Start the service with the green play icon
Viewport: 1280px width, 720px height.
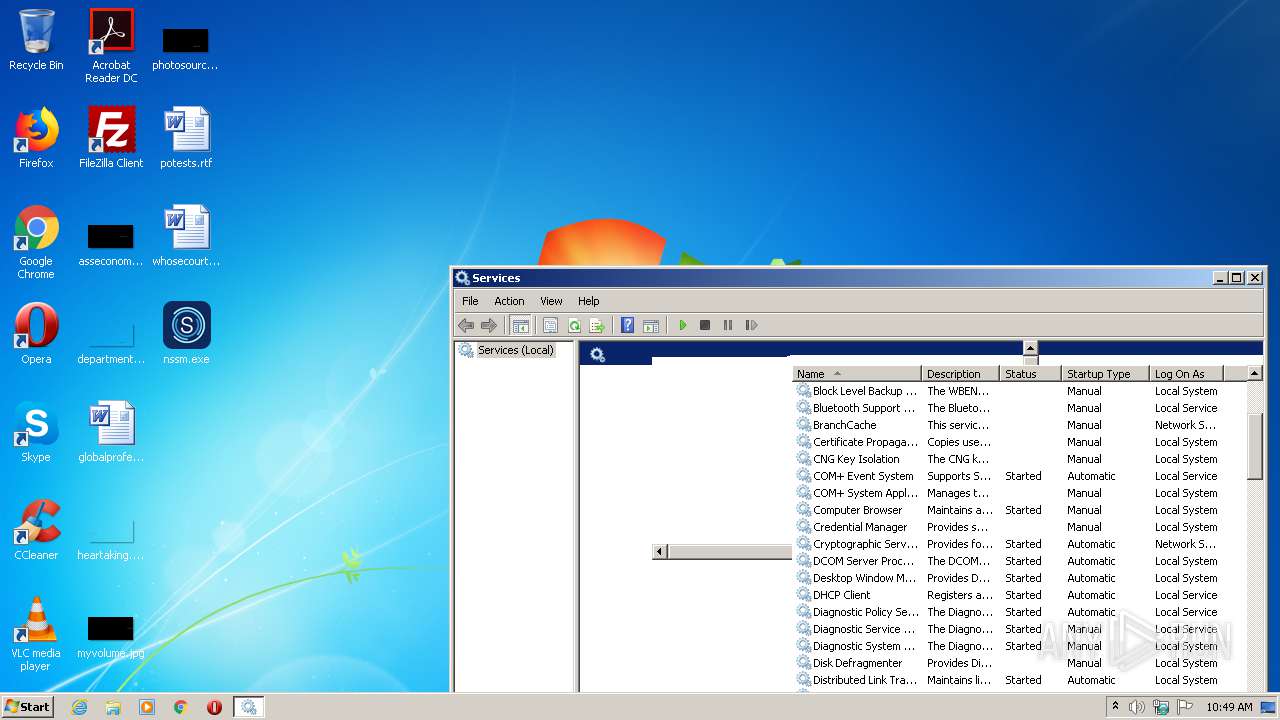click(x=683, y=325)
